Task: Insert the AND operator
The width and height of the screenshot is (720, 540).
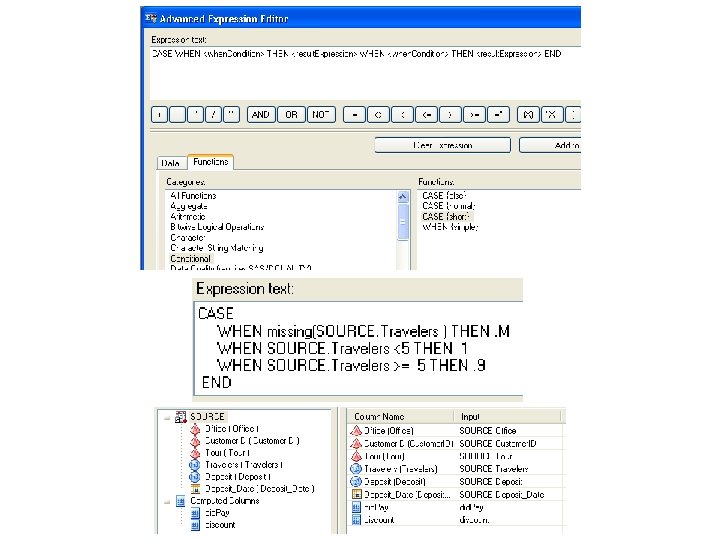Action: pos(260,114)
